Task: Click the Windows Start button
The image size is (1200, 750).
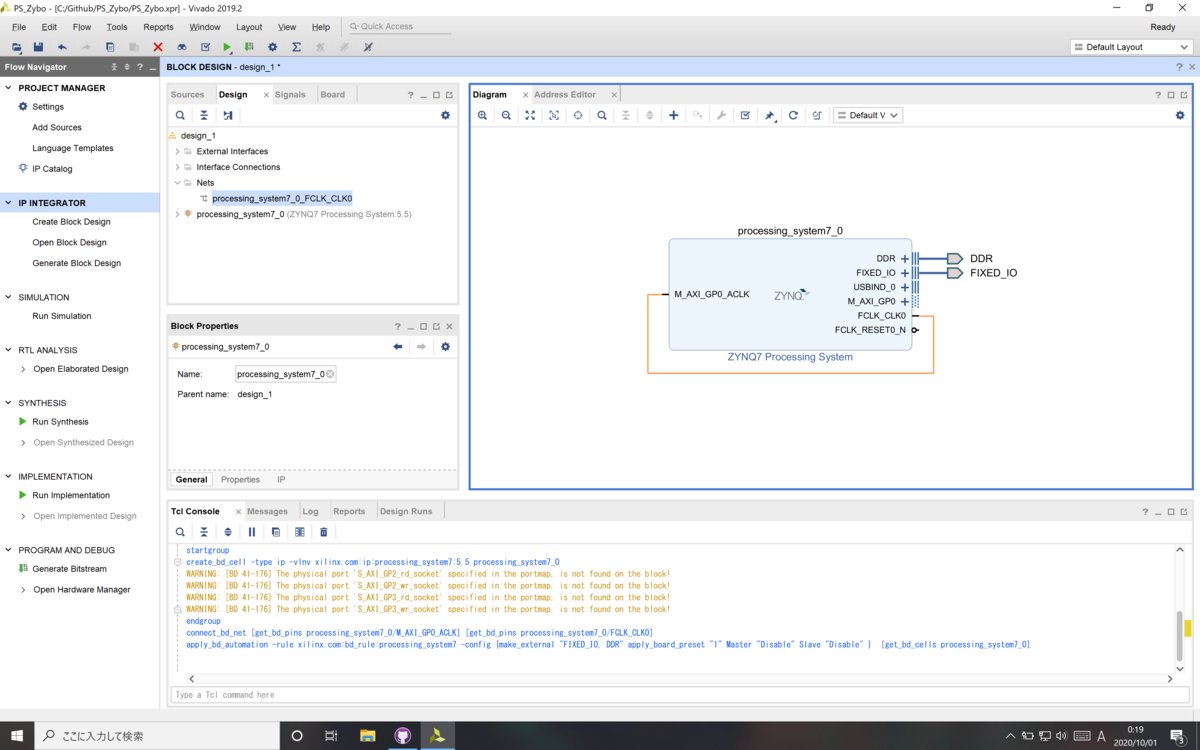Action: [18, 735]
